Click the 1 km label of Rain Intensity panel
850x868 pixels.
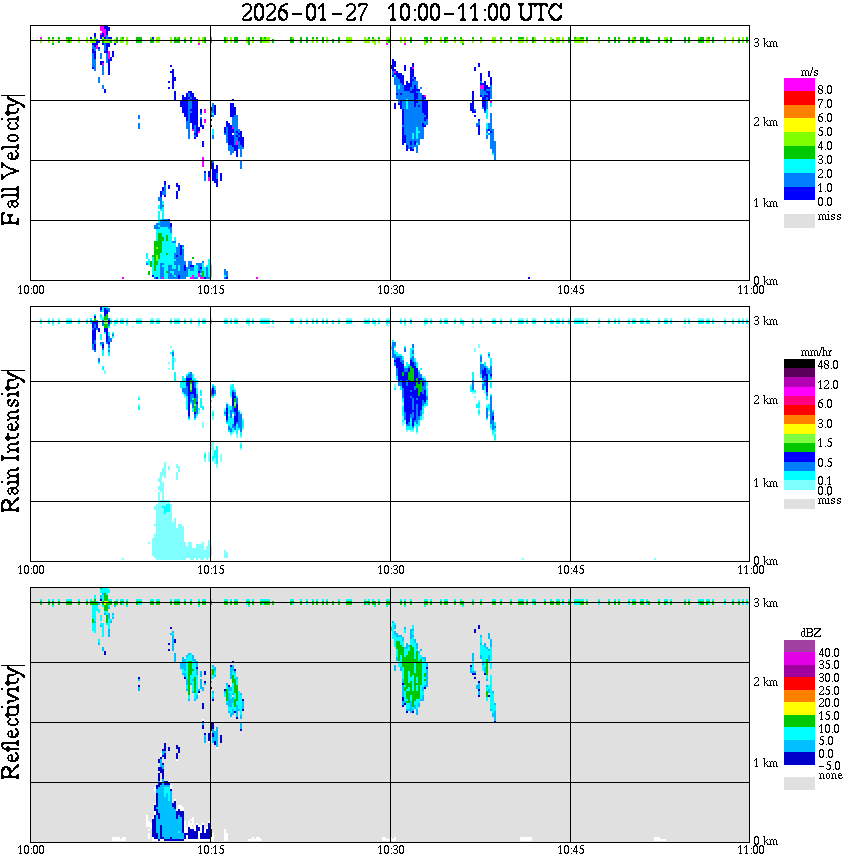(x=765, y=483)
